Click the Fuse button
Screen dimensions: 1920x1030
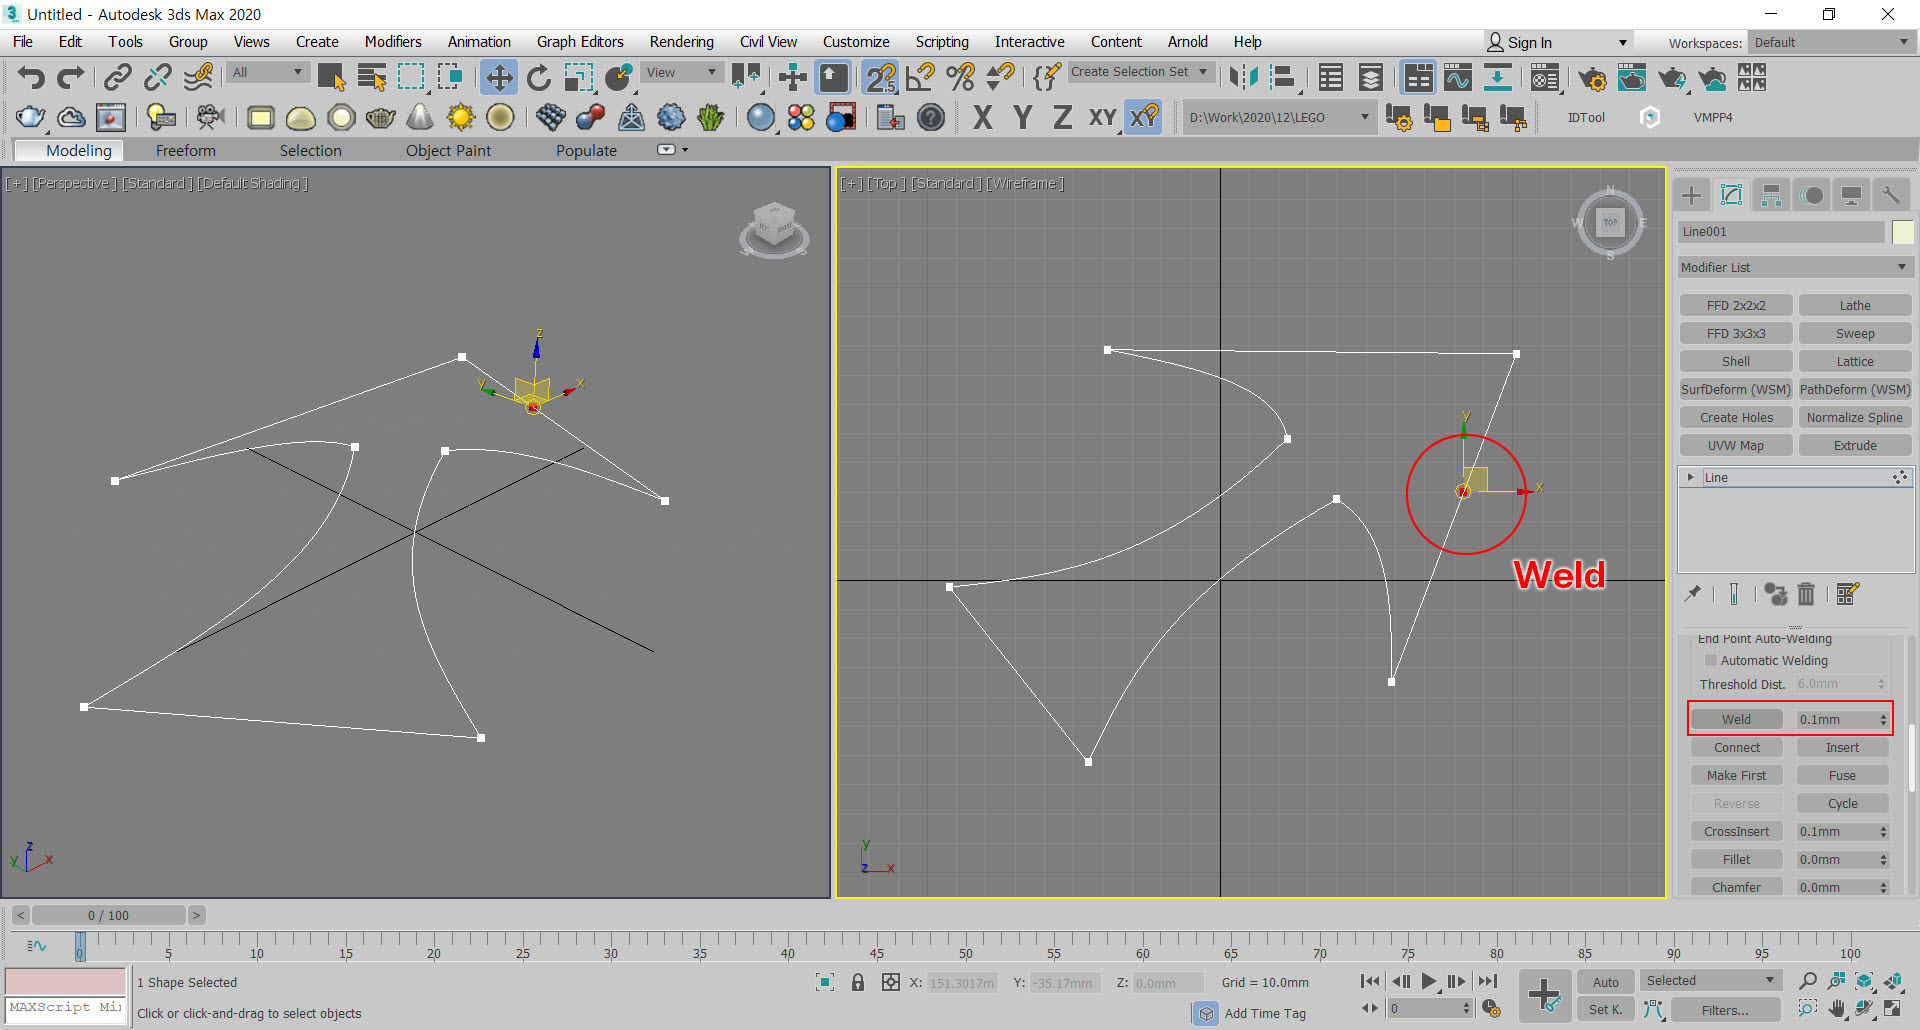(1842, 775)
